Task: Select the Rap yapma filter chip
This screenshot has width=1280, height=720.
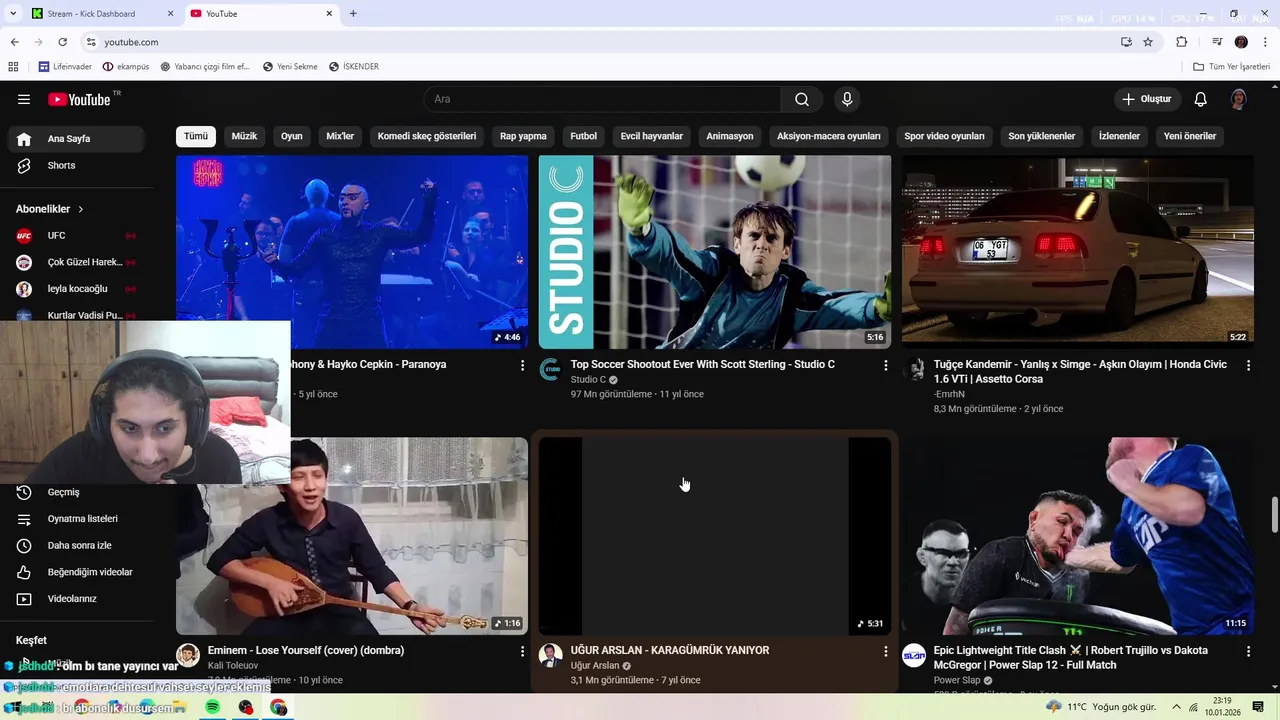Action: [523, 136]
